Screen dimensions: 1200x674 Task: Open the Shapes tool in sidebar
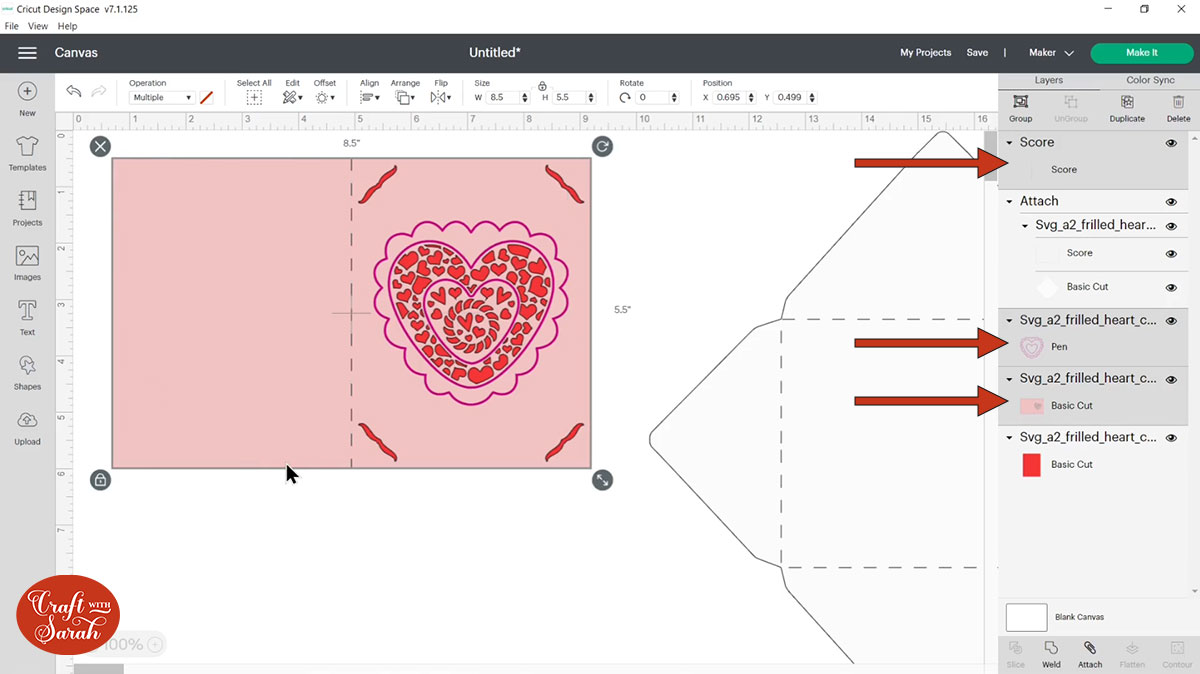pyautogui.click(x=27, y=371)
